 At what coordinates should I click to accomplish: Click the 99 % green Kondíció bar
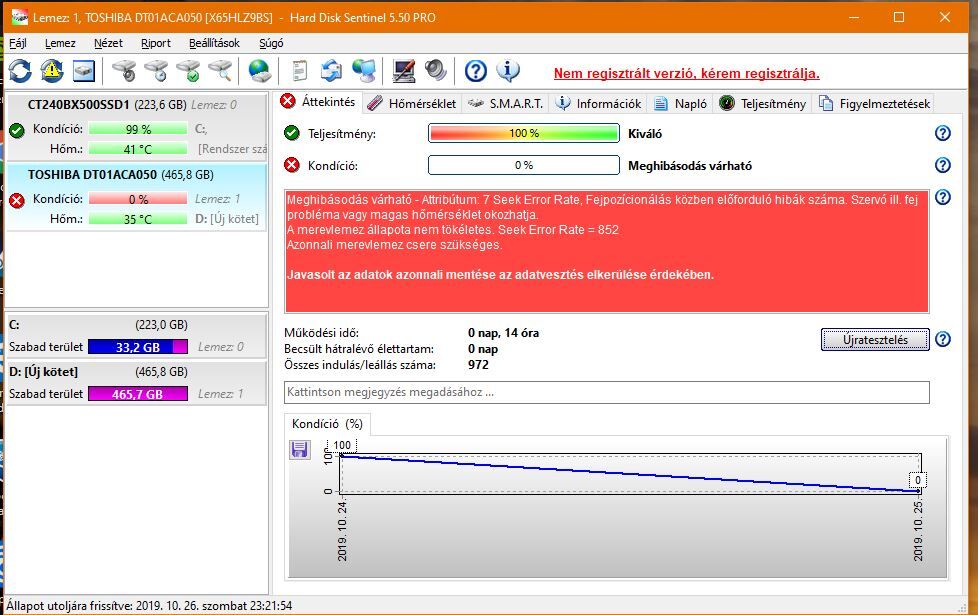pos(138,129)
